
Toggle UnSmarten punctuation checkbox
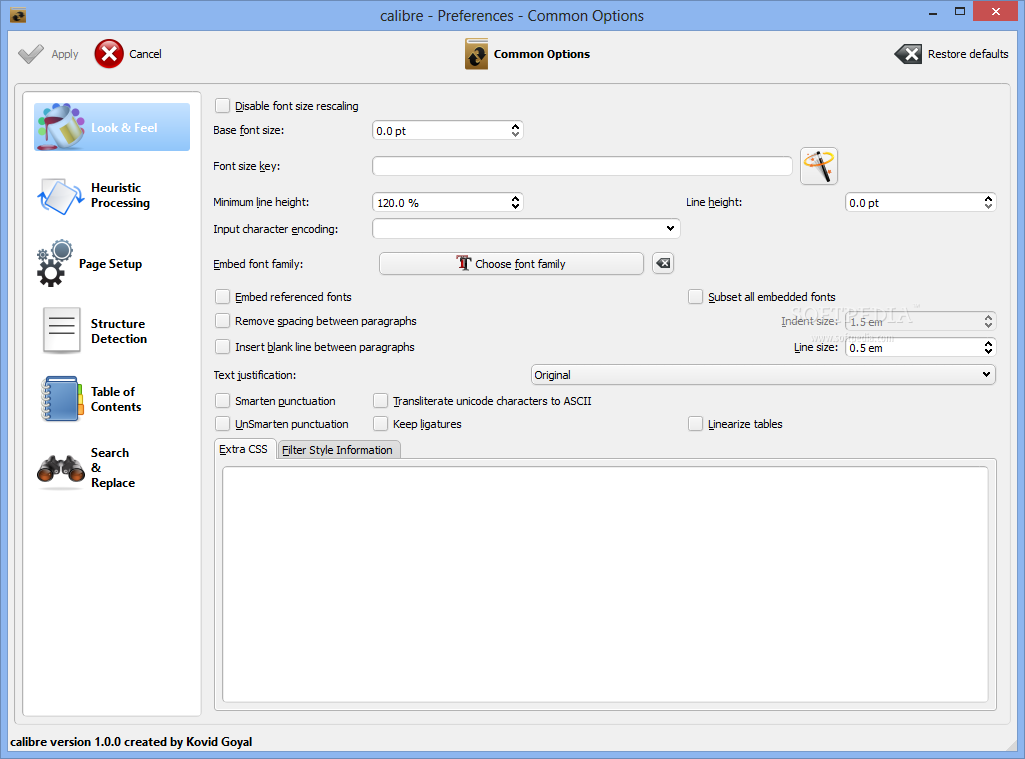[x=222, y=424]
